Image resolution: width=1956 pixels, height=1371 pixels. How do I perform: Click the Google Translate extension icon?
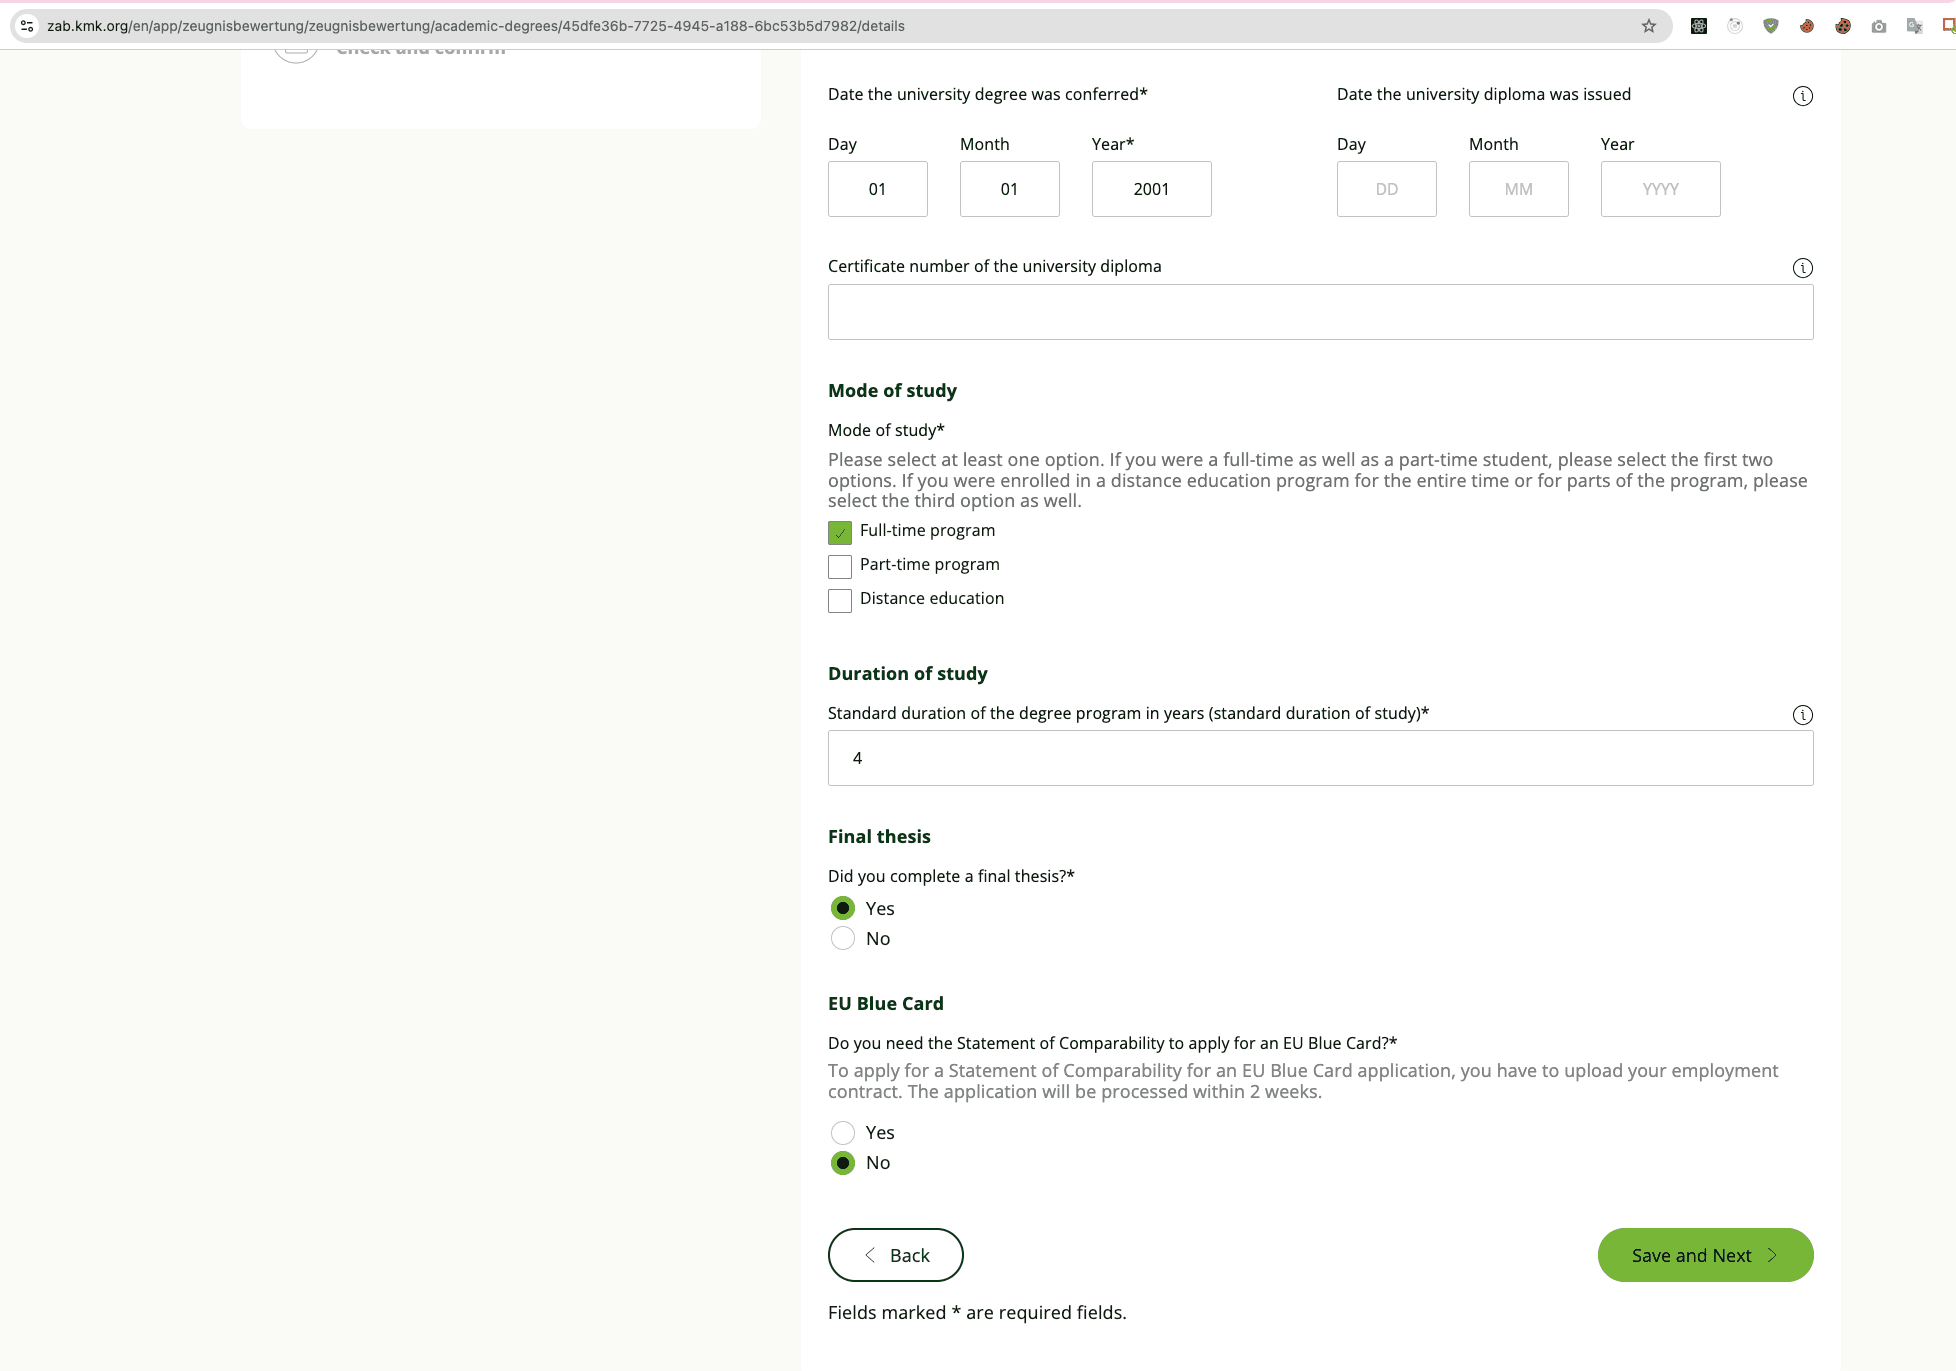pyautogui.click(x=1914, y=26)
